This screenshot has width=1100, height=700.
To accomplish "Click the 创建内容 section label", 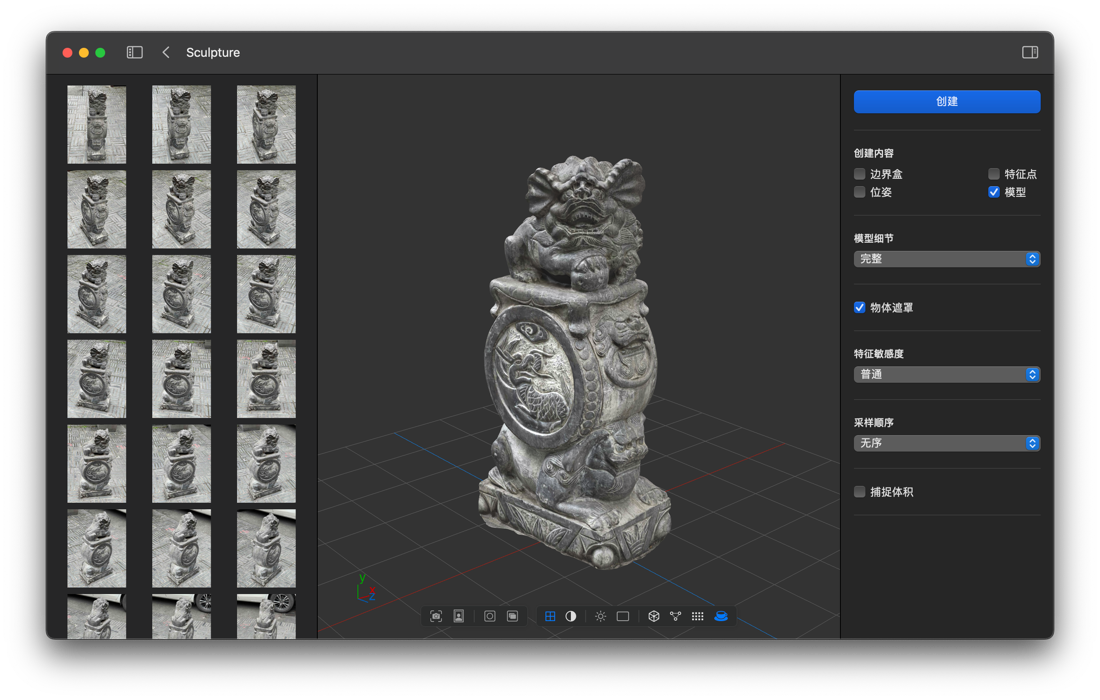I will coord(873,154).
